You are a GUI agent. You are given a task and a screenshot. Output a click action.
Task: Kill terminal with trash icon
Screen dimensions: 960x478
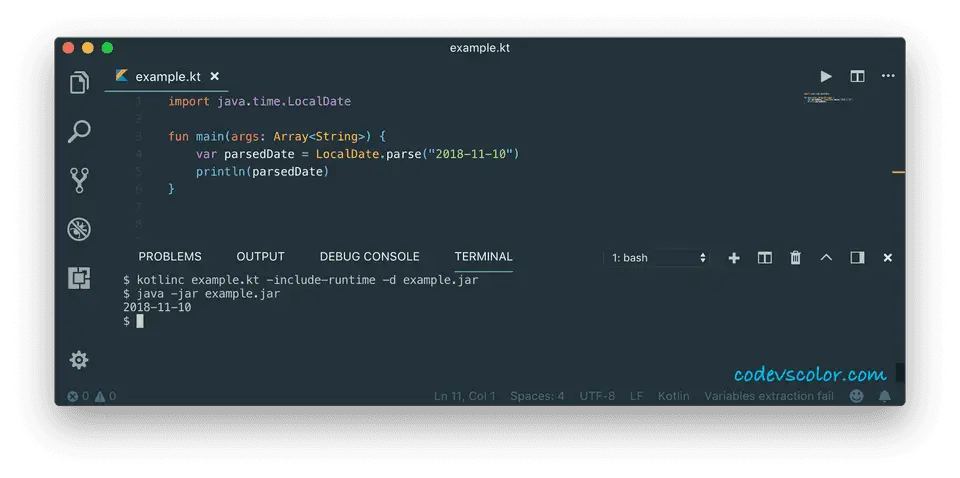(795, 258)
